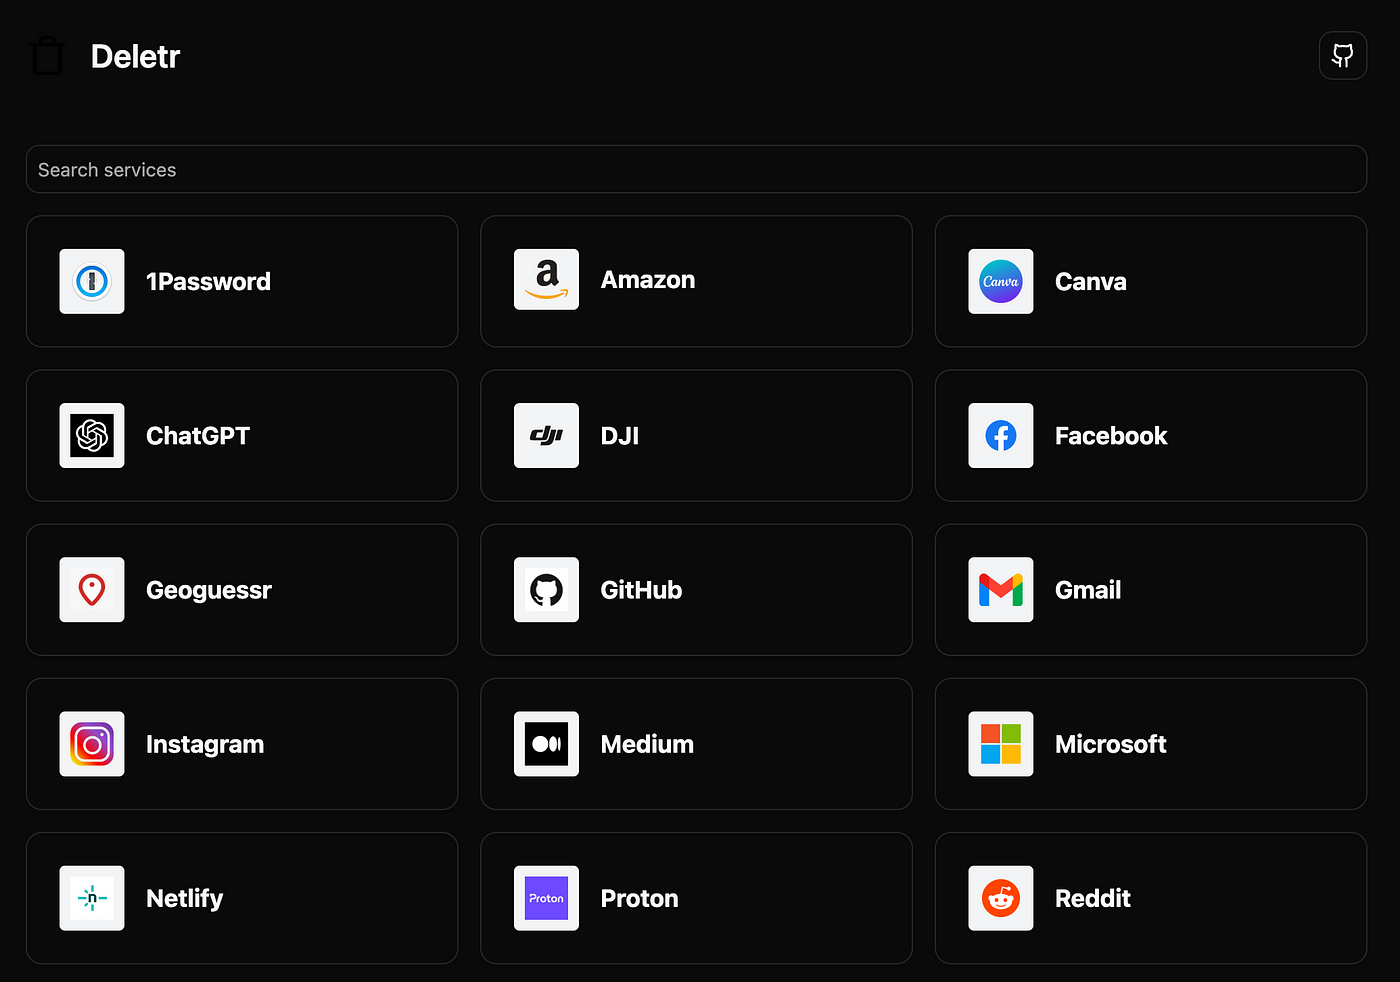Click the Gmail envelope icon
Viewport: 1400px width, 982px height.
point(1001,589)
